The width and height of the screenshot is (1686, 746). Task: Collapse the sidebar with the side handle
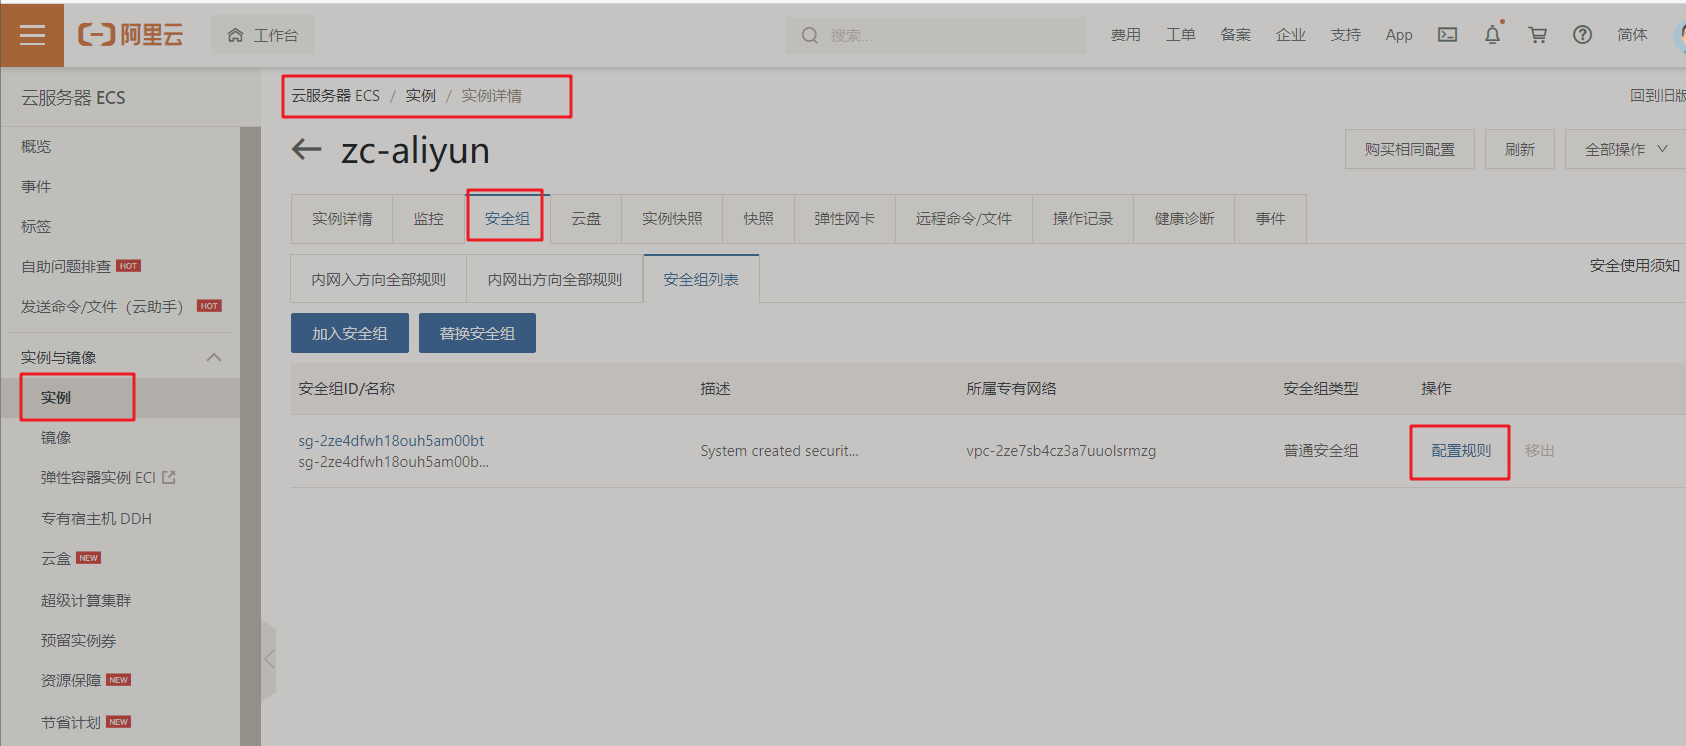[x=268, y=659]
